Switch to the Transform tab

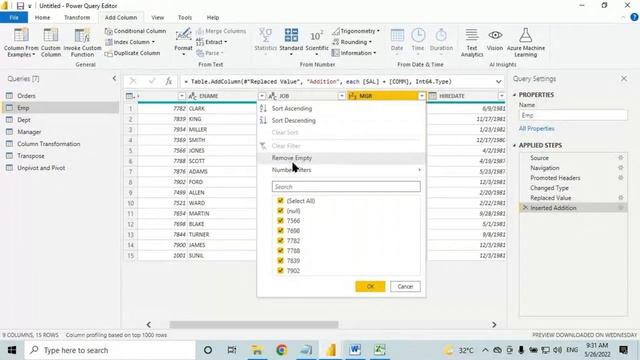click(x=77, y=18)
